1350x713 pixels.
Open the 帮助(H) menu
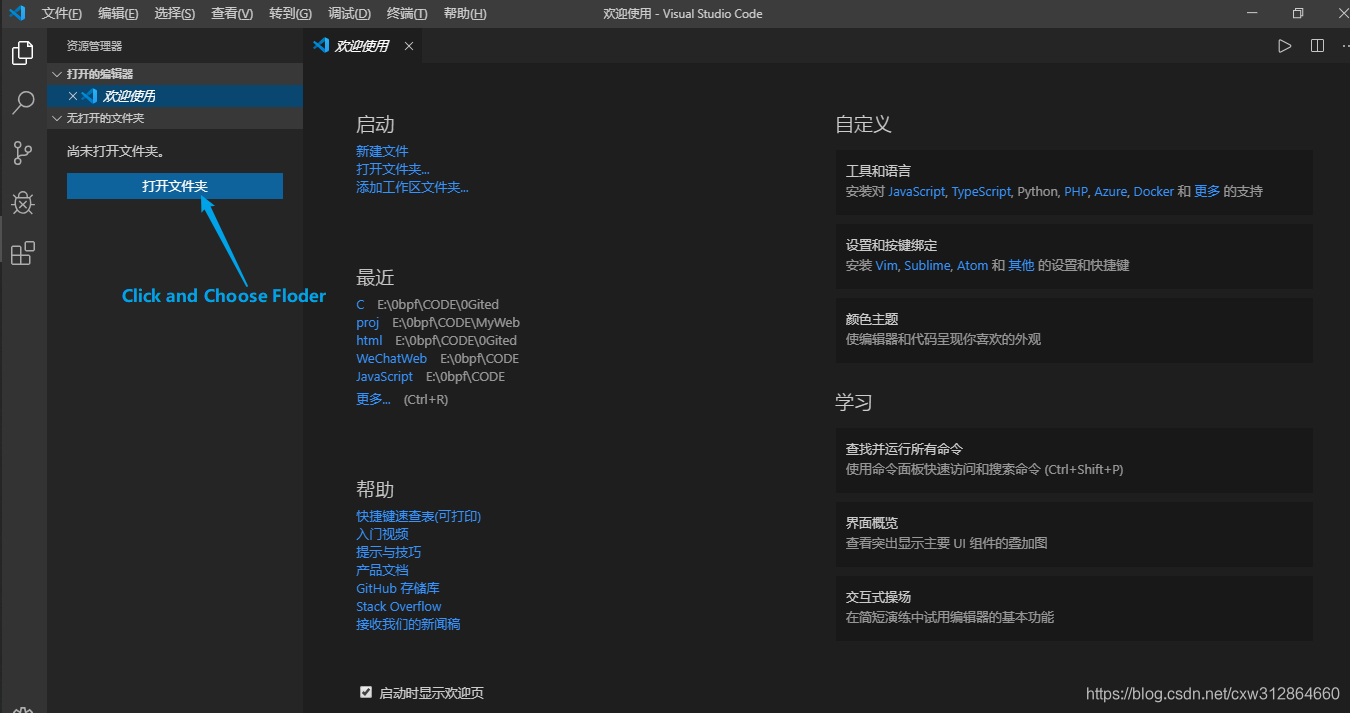click(x=465, y=13)
